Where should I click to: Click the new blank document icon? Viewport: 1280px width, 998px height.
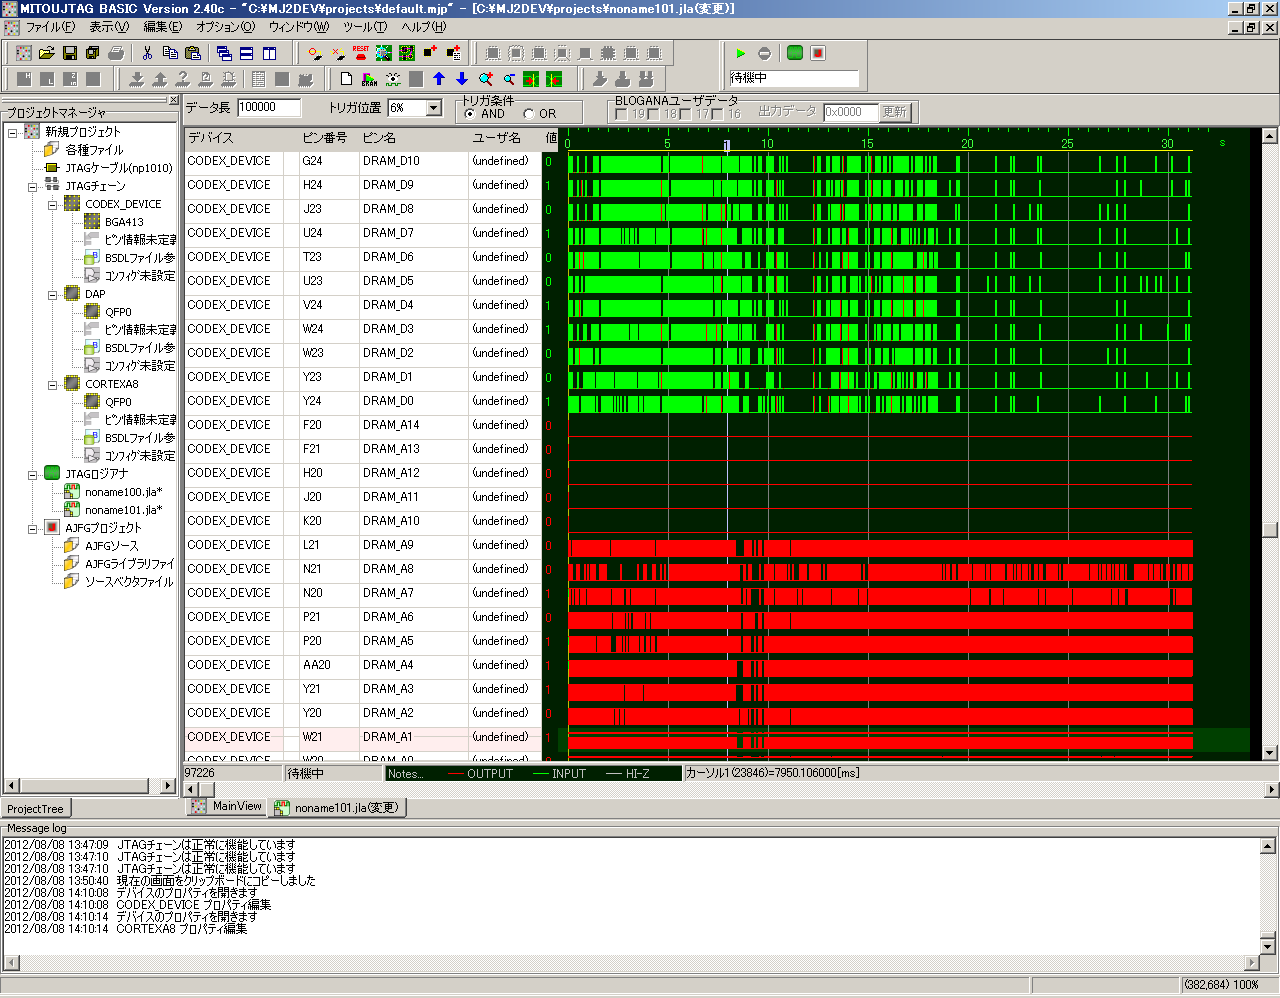click(347, 79)
